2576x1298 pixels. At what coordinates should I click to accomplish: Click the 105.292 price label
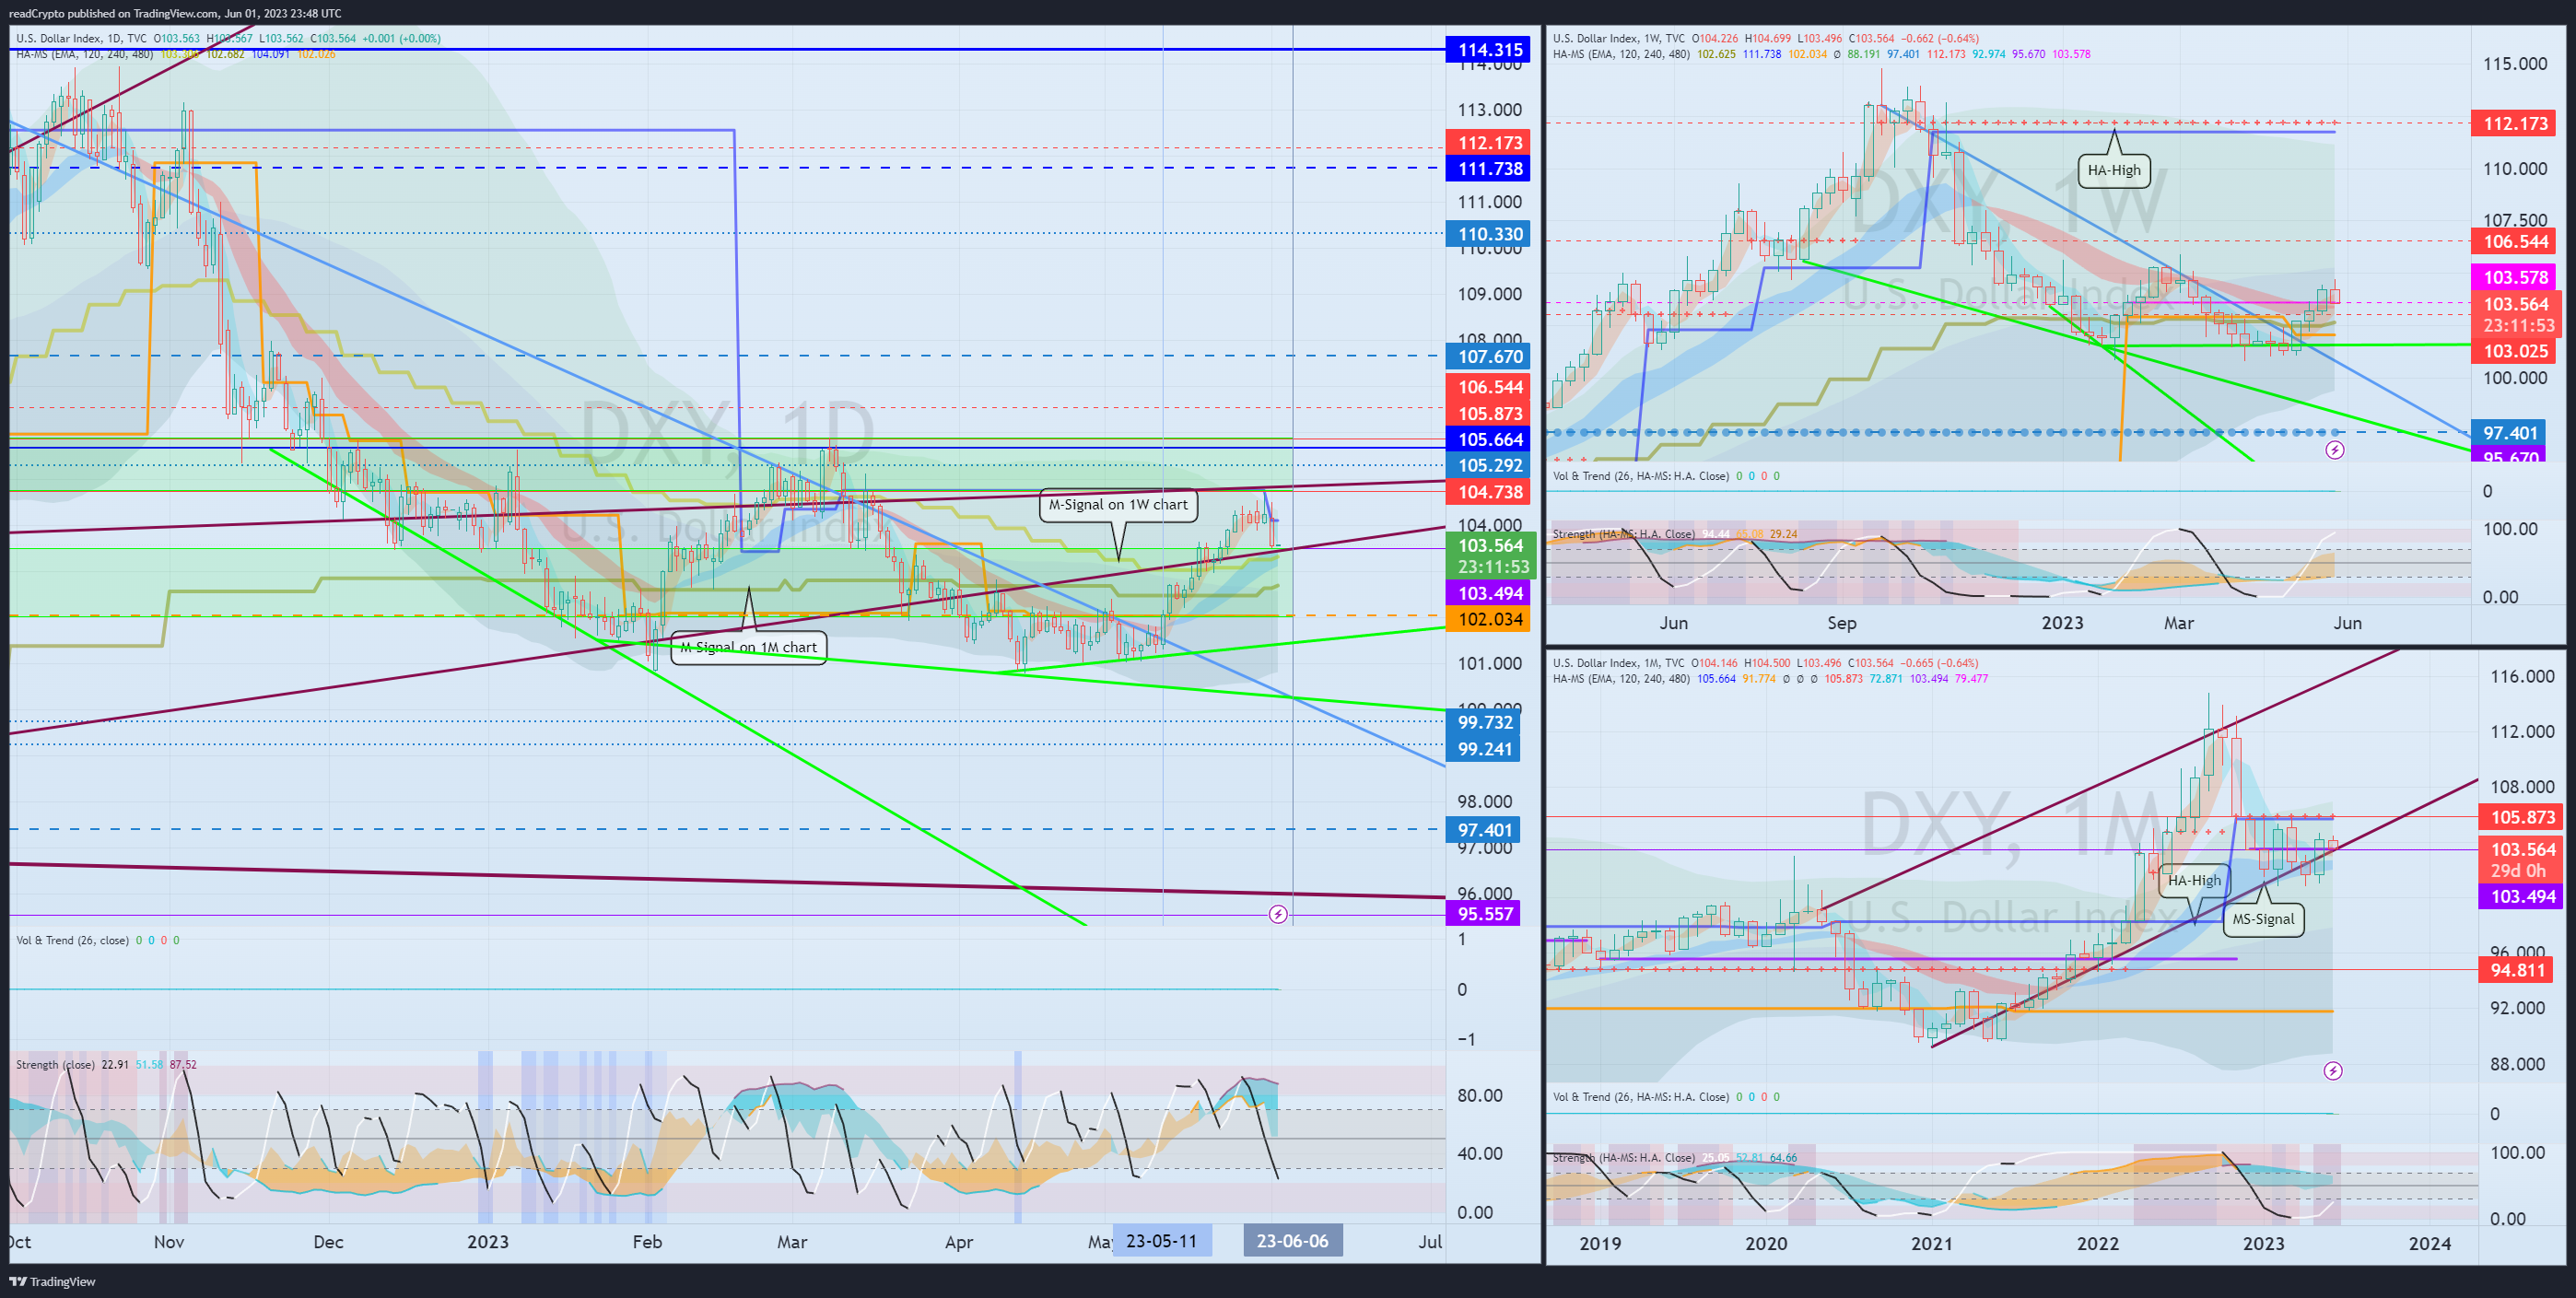pos(1488,466)
